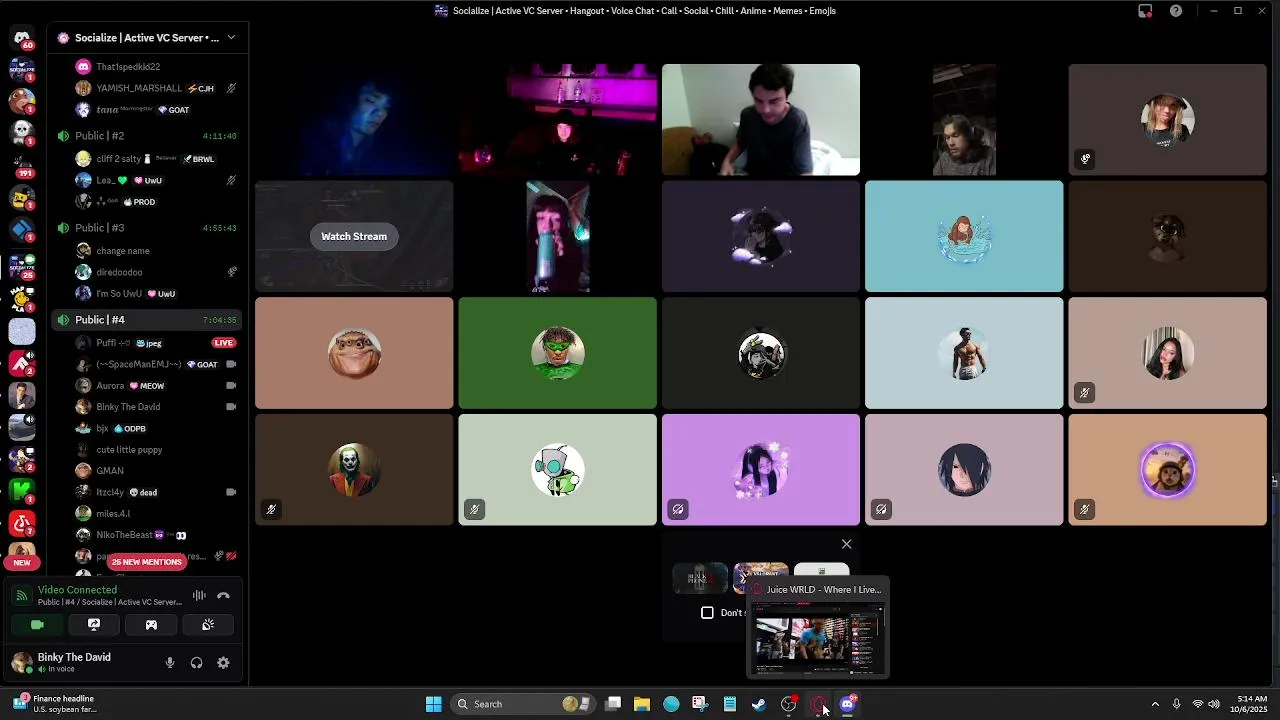
Task: Open Discord direct messages home icon
Action: click(x=22, y=38)
